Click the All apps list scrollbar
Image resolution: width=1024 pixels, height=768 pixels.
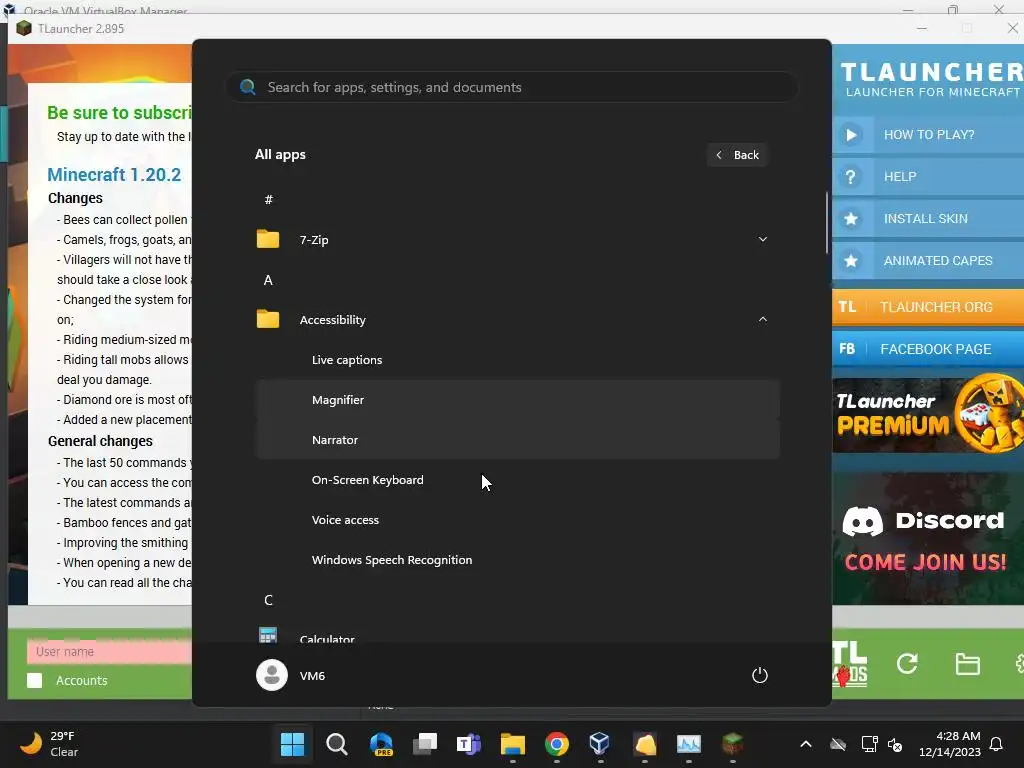click(827, 223)
